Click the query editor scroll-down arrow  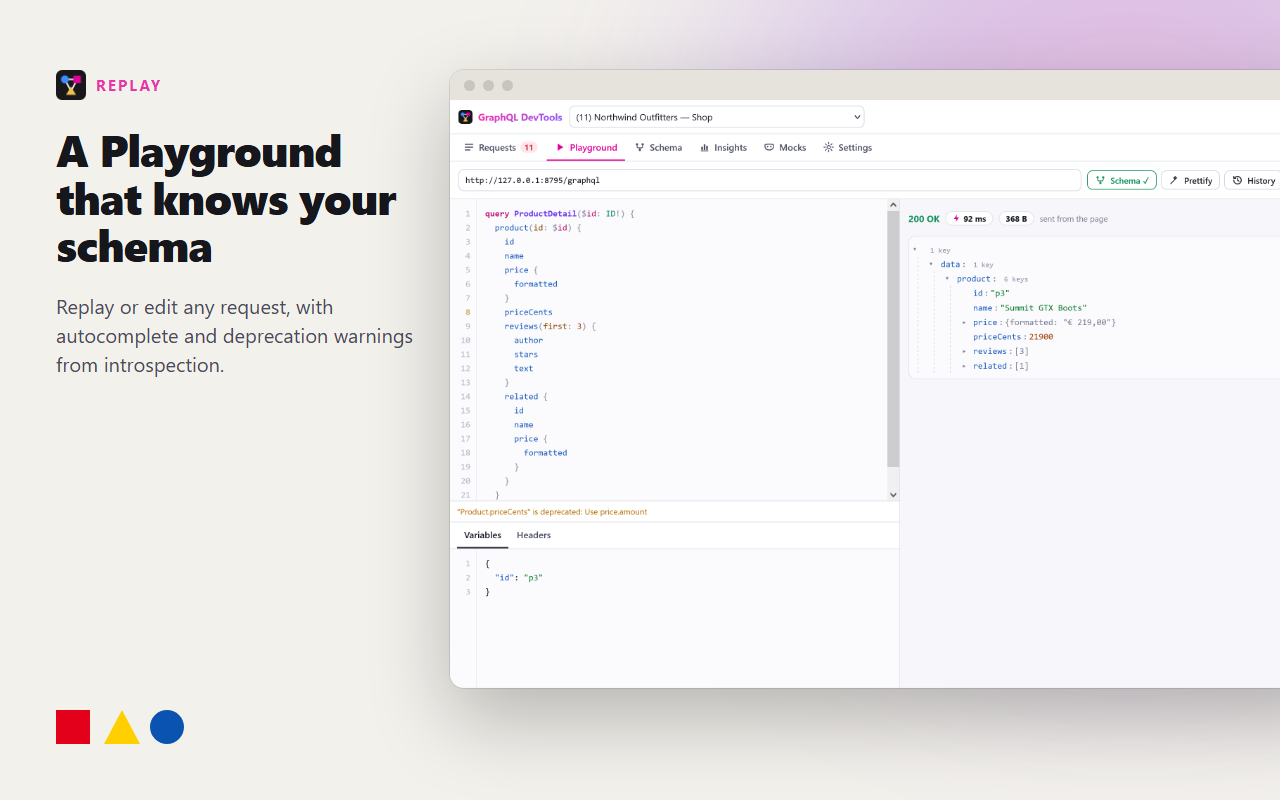pos(893,494)
